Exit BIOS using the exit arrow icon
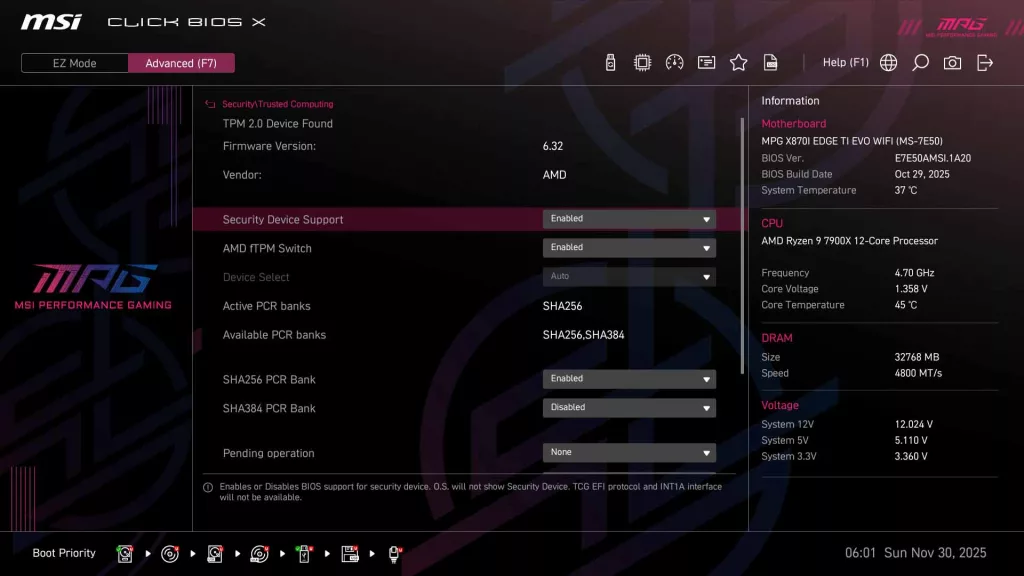 point(985,62)
